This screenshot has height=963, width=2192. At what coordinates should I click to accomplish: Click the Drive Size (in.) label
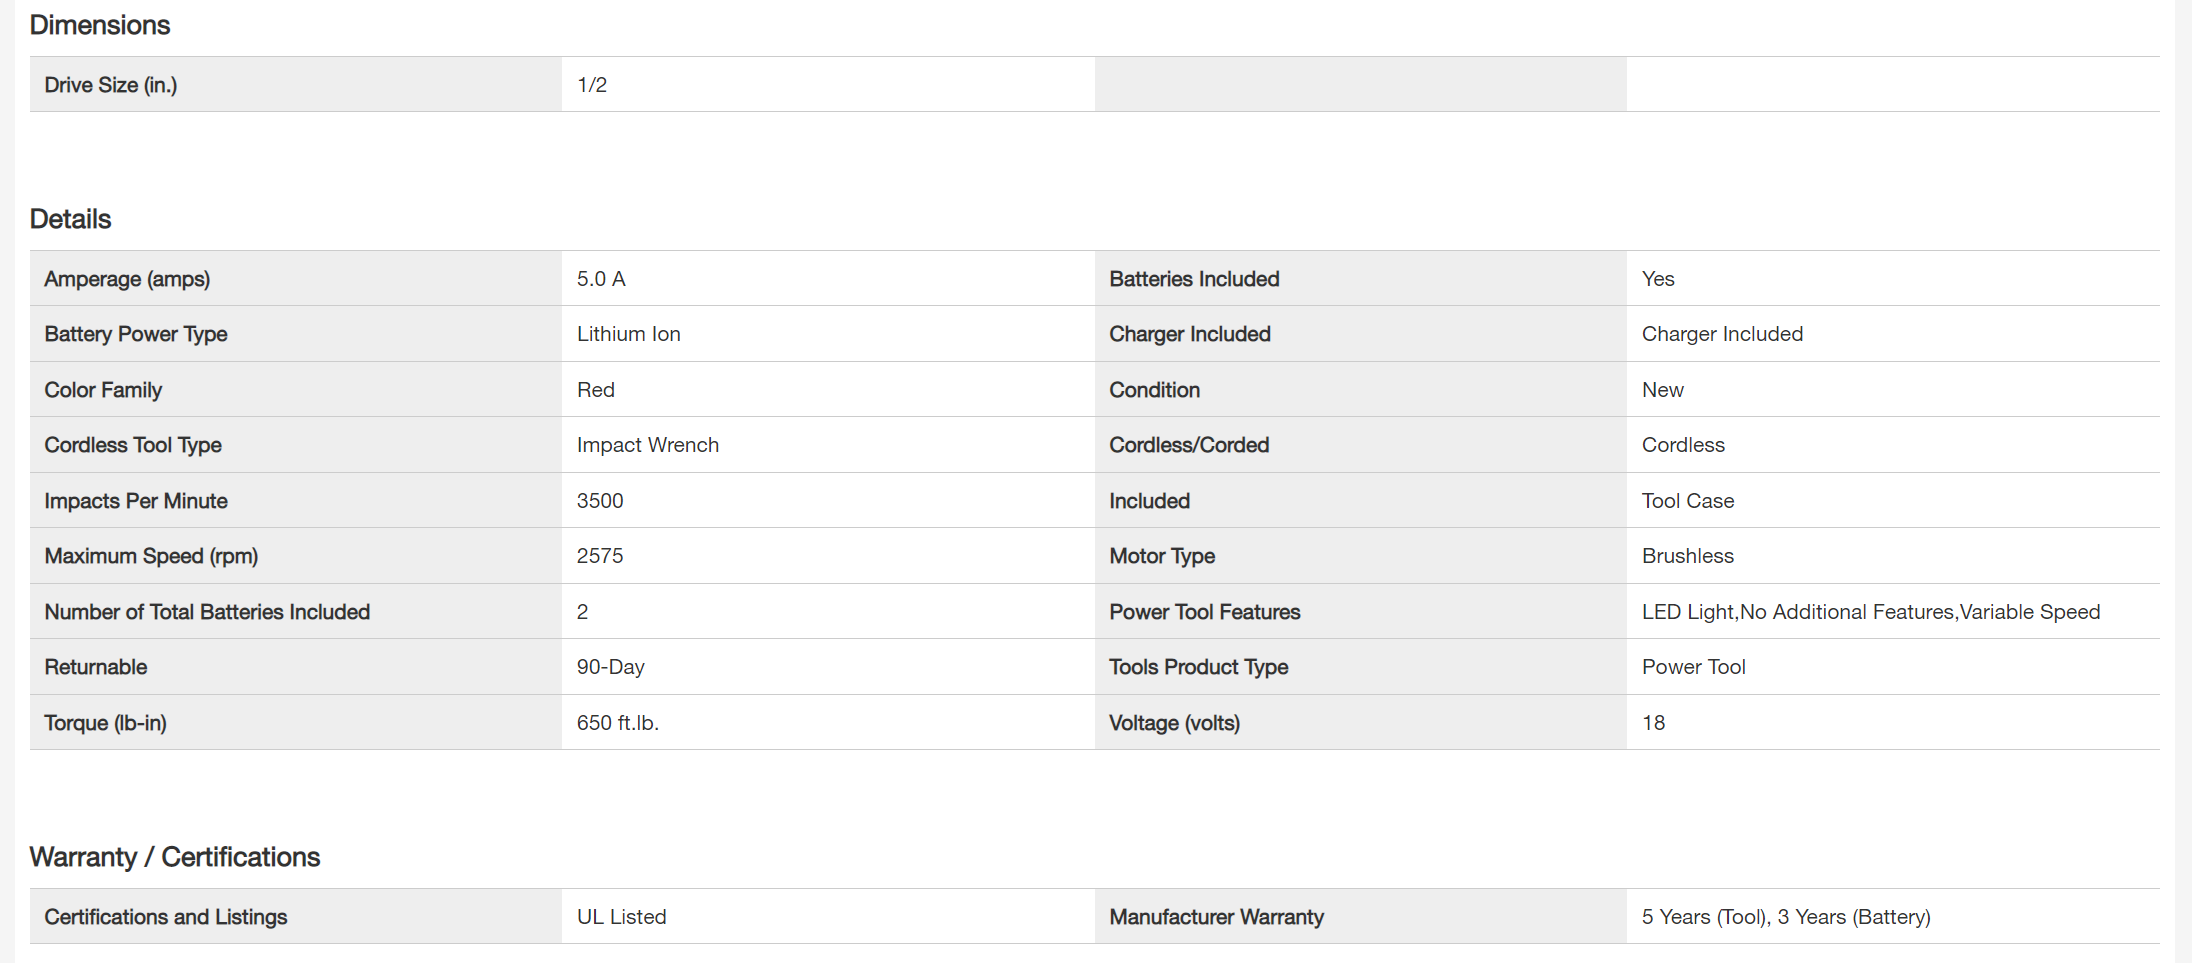(x=111, y=85)
